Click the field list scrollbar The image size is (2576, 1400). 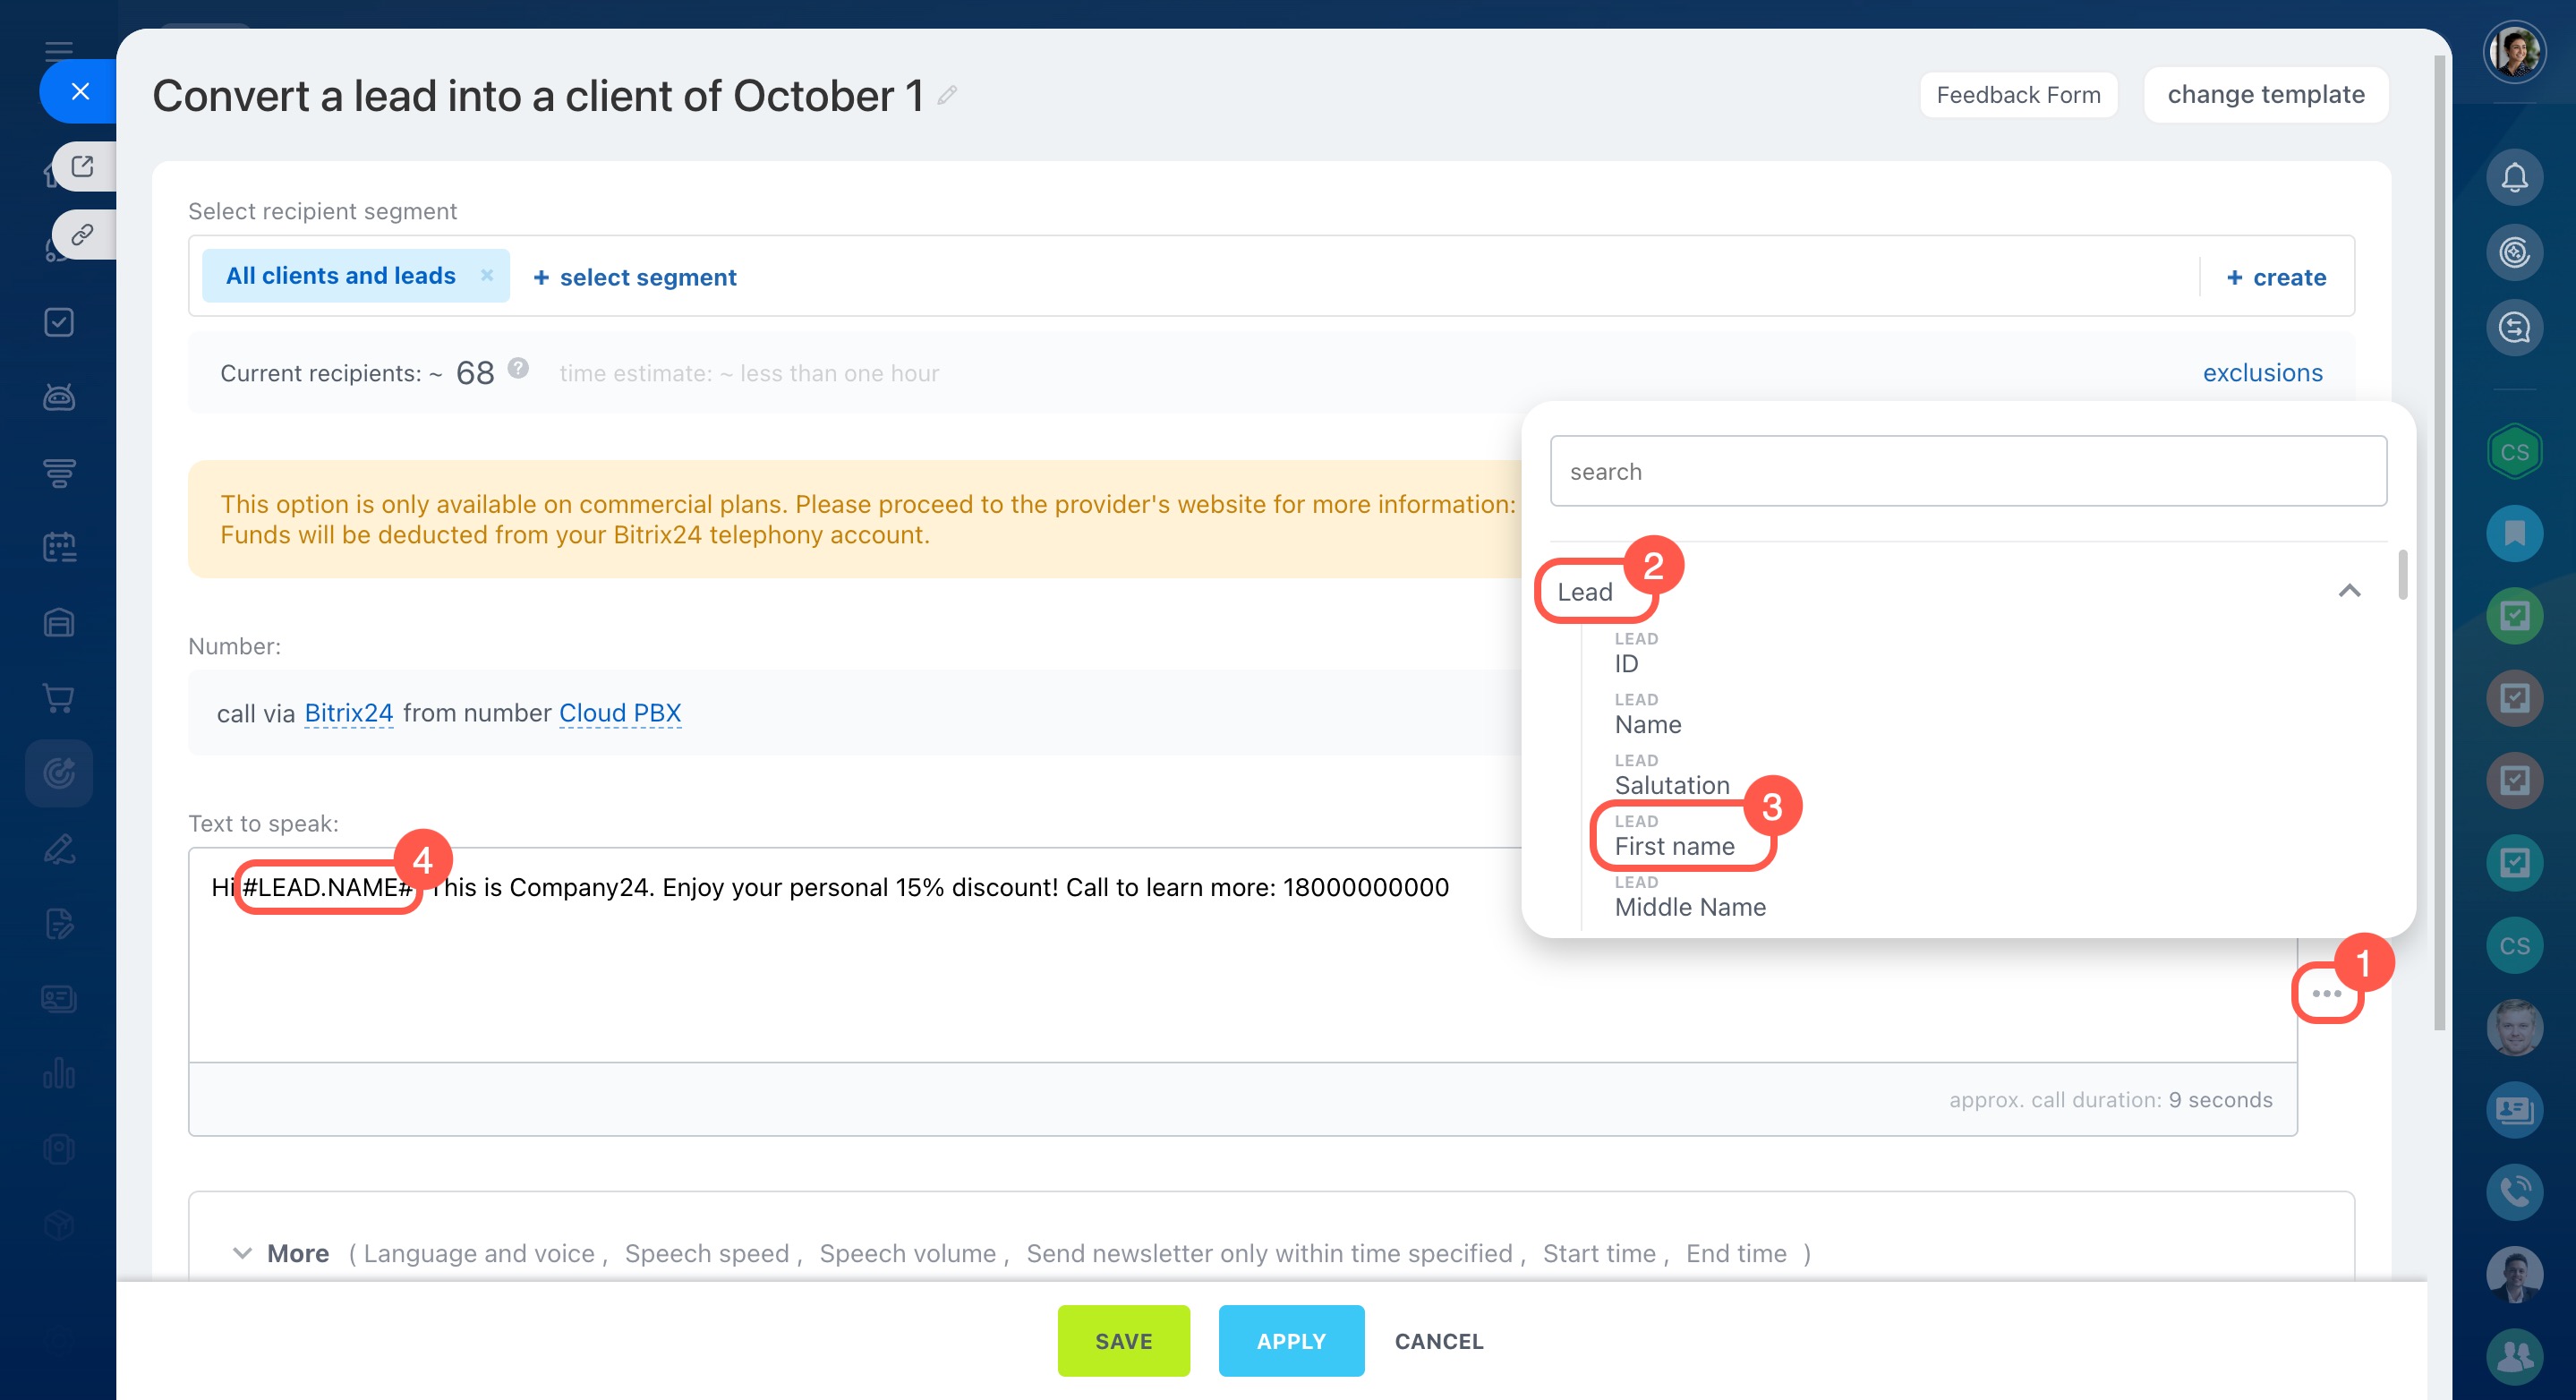(x=2402, y=575)
